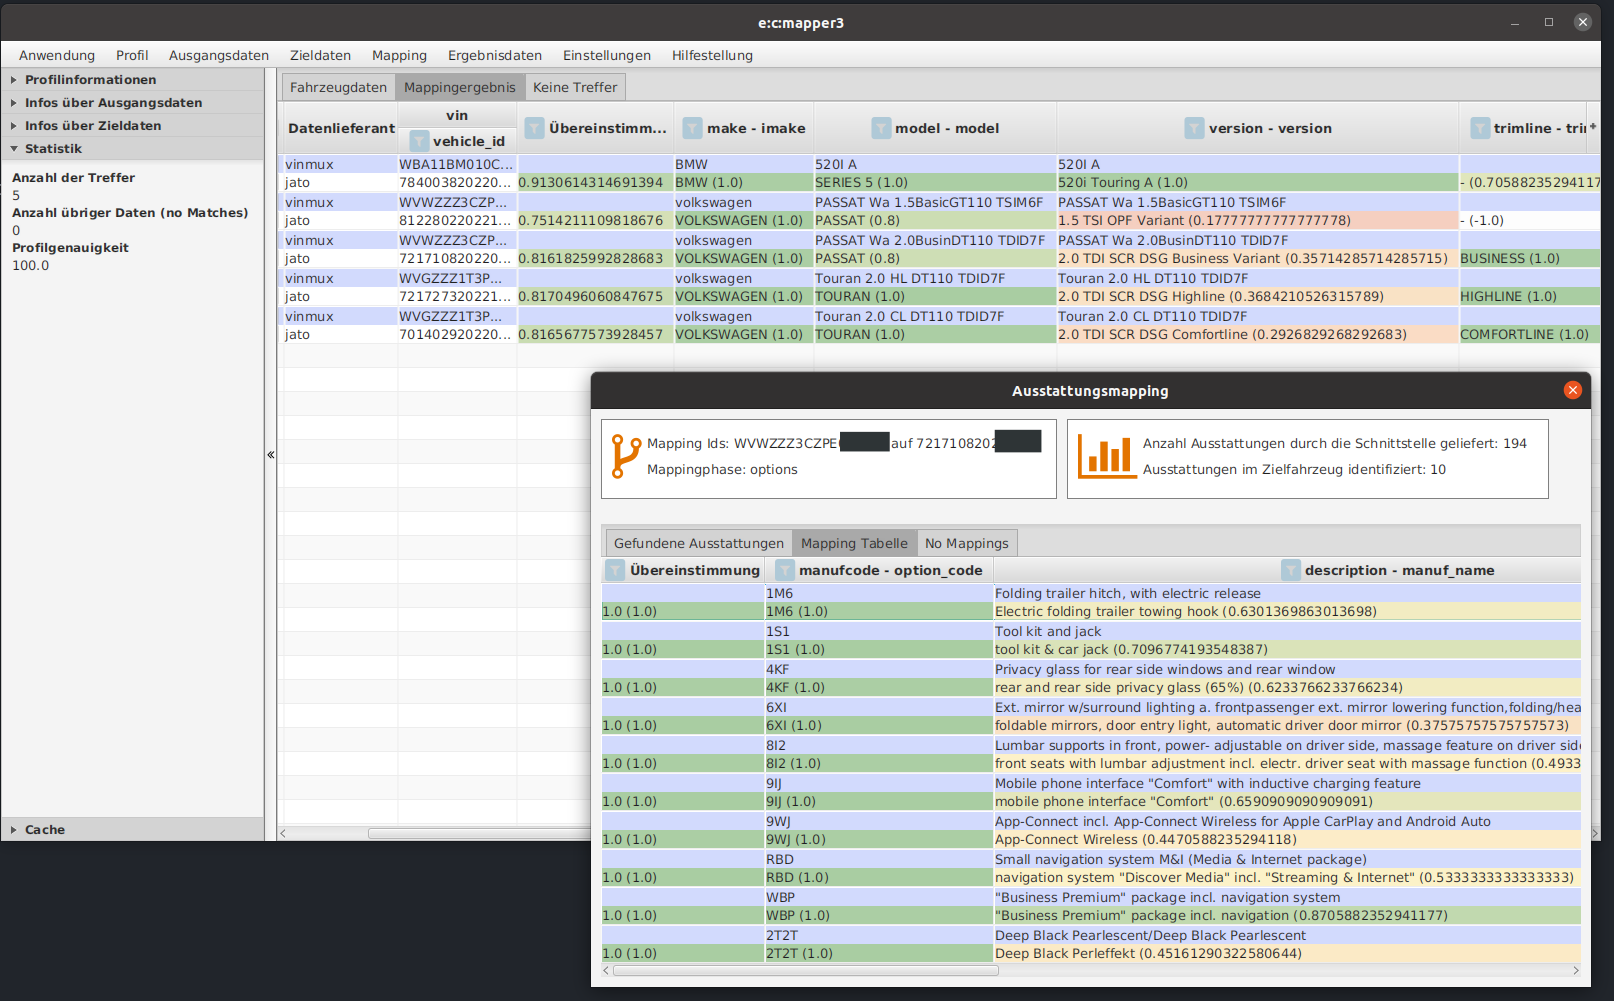Click 'Touran 2.0 HL DT110 TDID7F' model cell
1614x1001 pixels.
pos(935,278)
